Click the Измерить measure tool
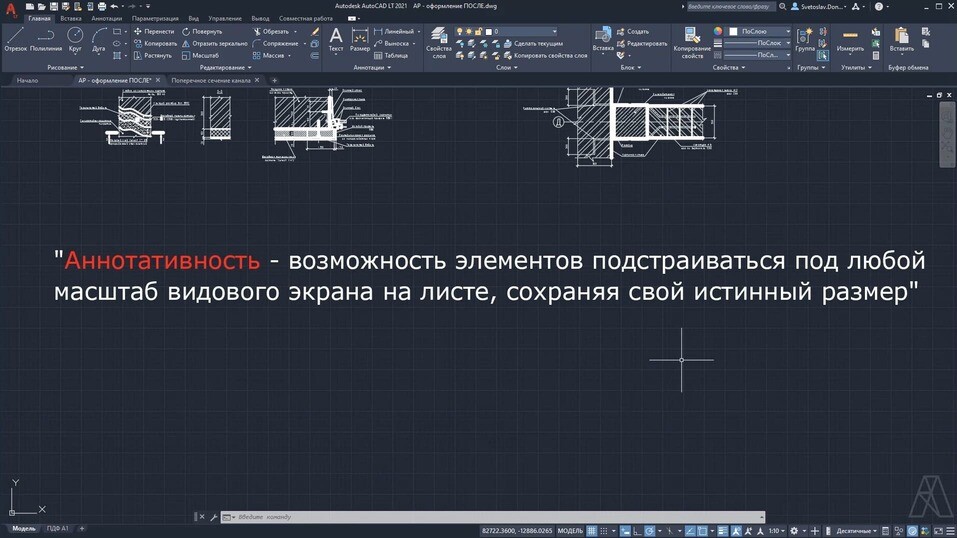The width and height of the screenshot is (957, 538). (850, 40)
